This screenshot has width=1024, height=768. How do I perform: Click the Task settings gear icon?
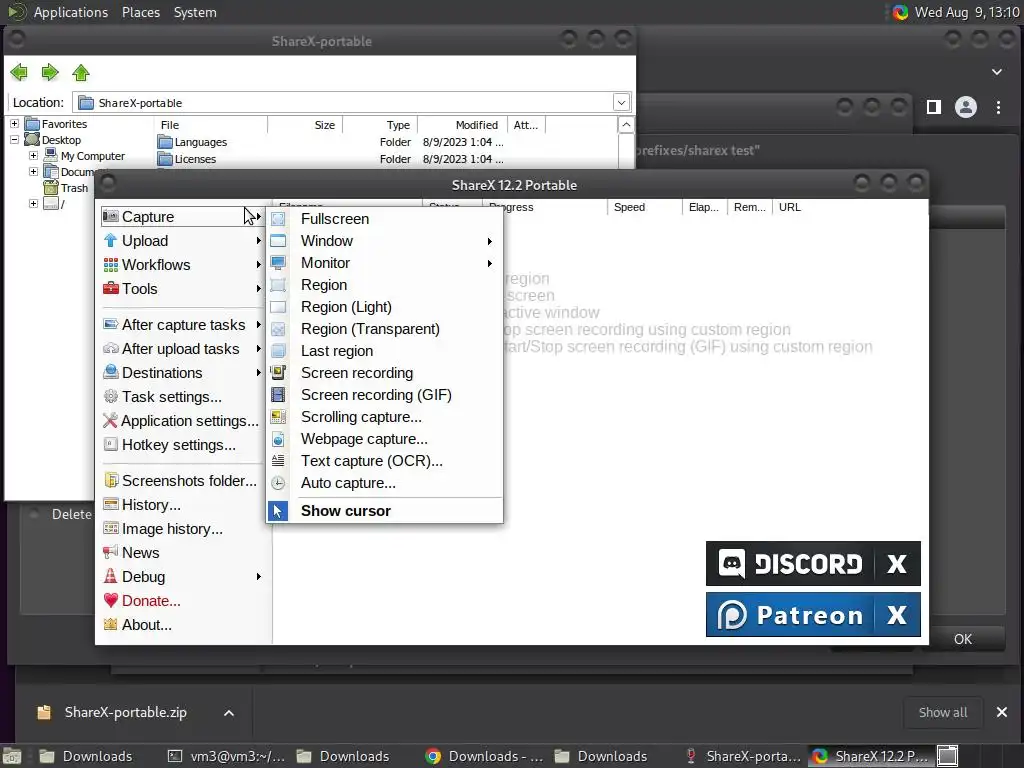click(x=111, y=396)
